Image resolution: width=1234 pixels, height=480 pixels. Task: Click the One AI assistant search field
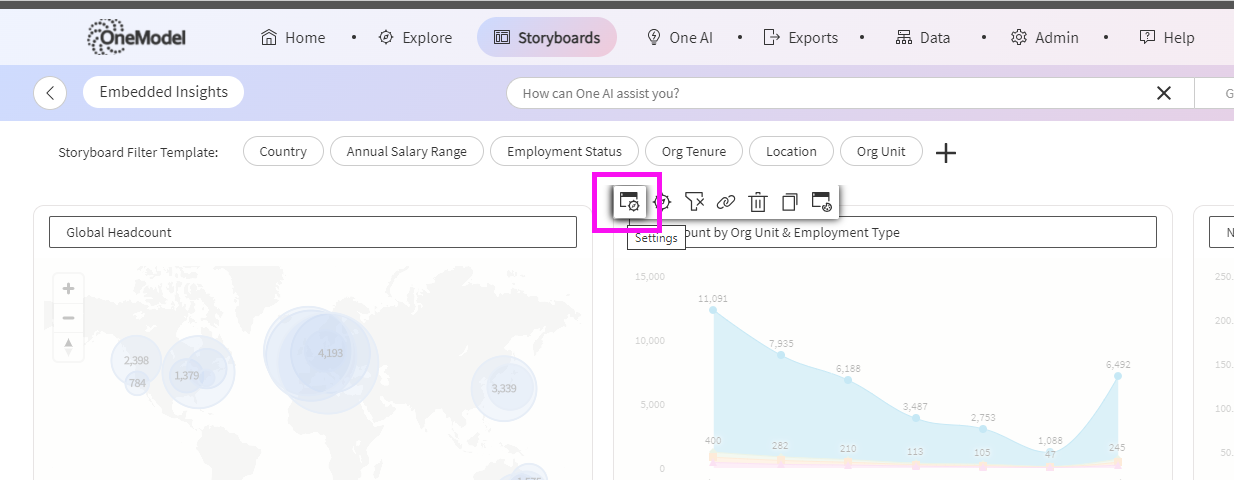coord(830,93)
